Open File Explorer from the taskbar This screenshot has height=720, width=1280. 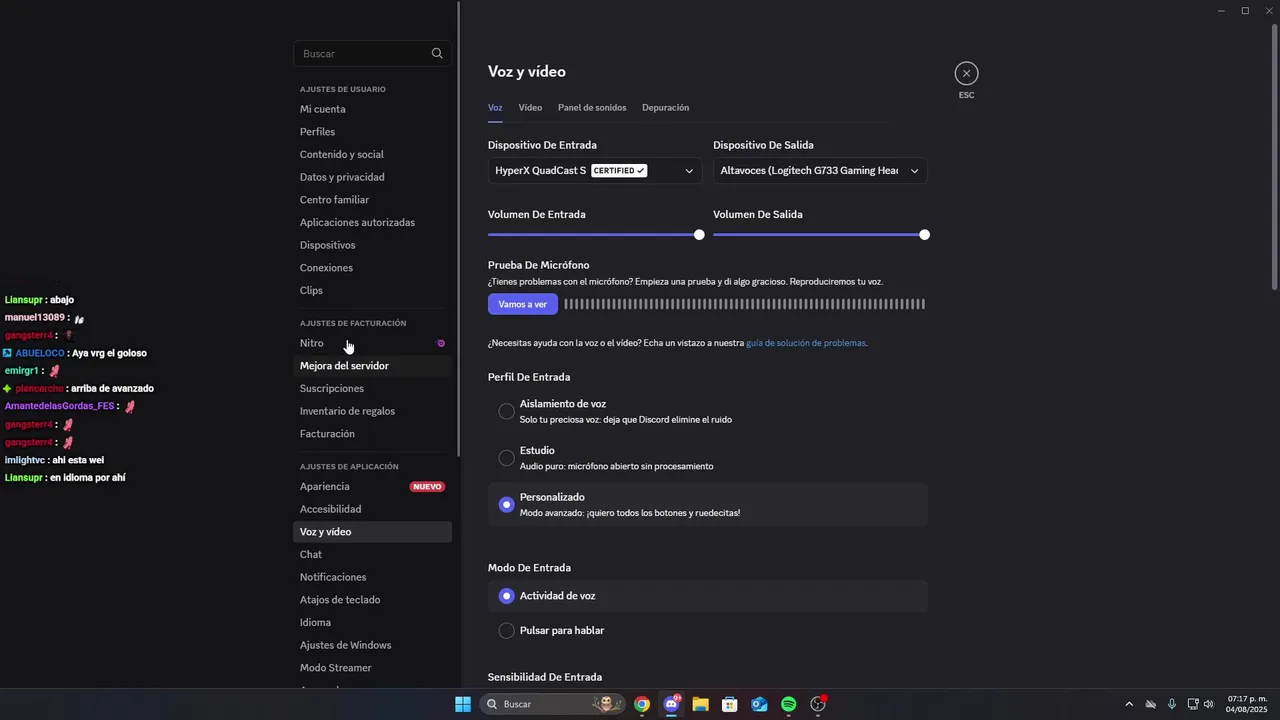(700, 704)
